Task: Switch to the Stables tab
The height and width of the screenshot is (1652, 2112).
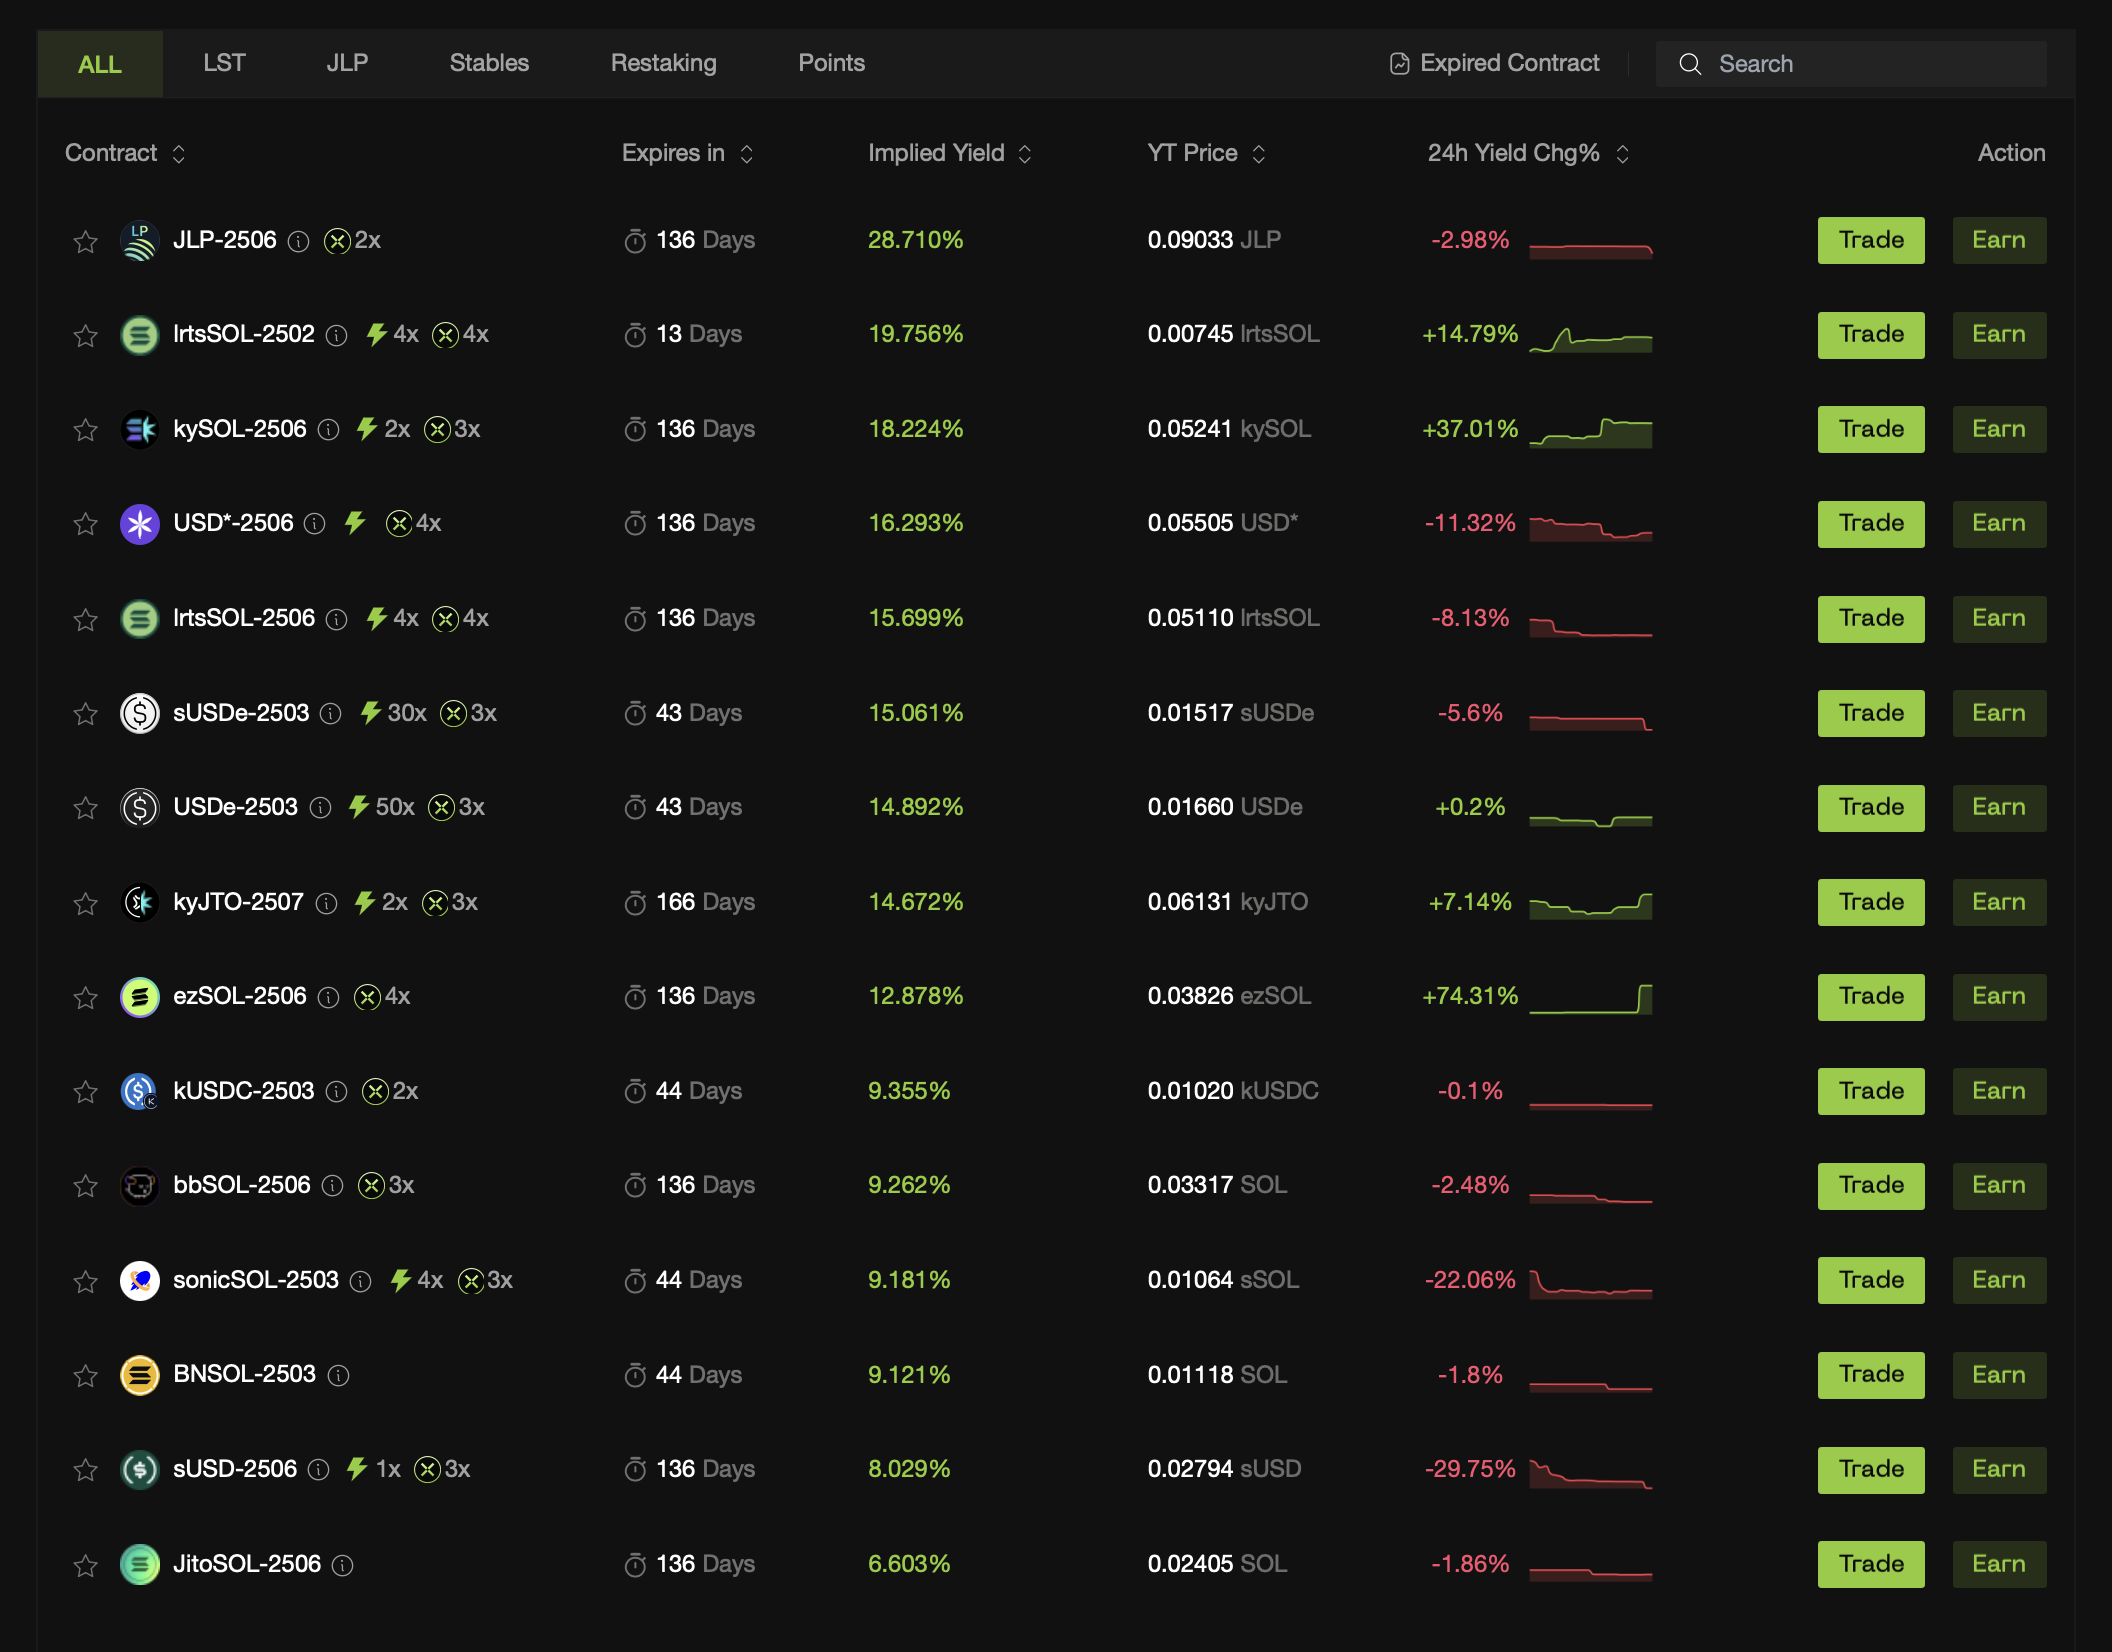Action: (489, 63)
